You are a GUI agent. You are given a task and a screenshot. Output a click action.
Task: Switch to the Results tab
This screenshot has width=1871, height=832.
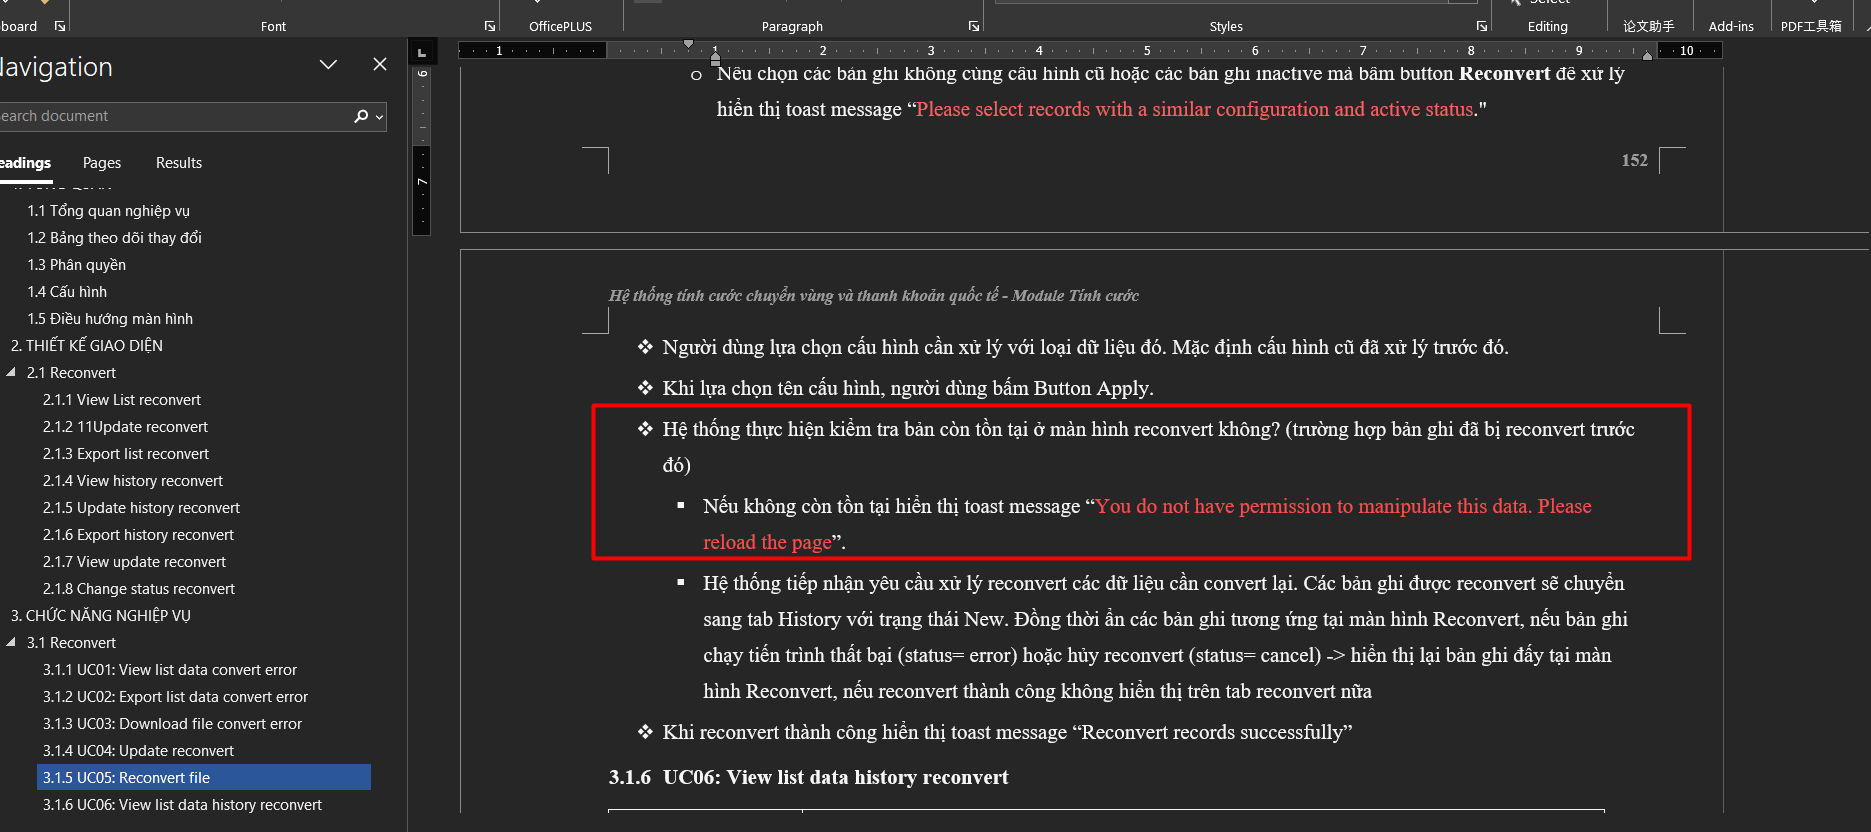[x=179, y=163]
